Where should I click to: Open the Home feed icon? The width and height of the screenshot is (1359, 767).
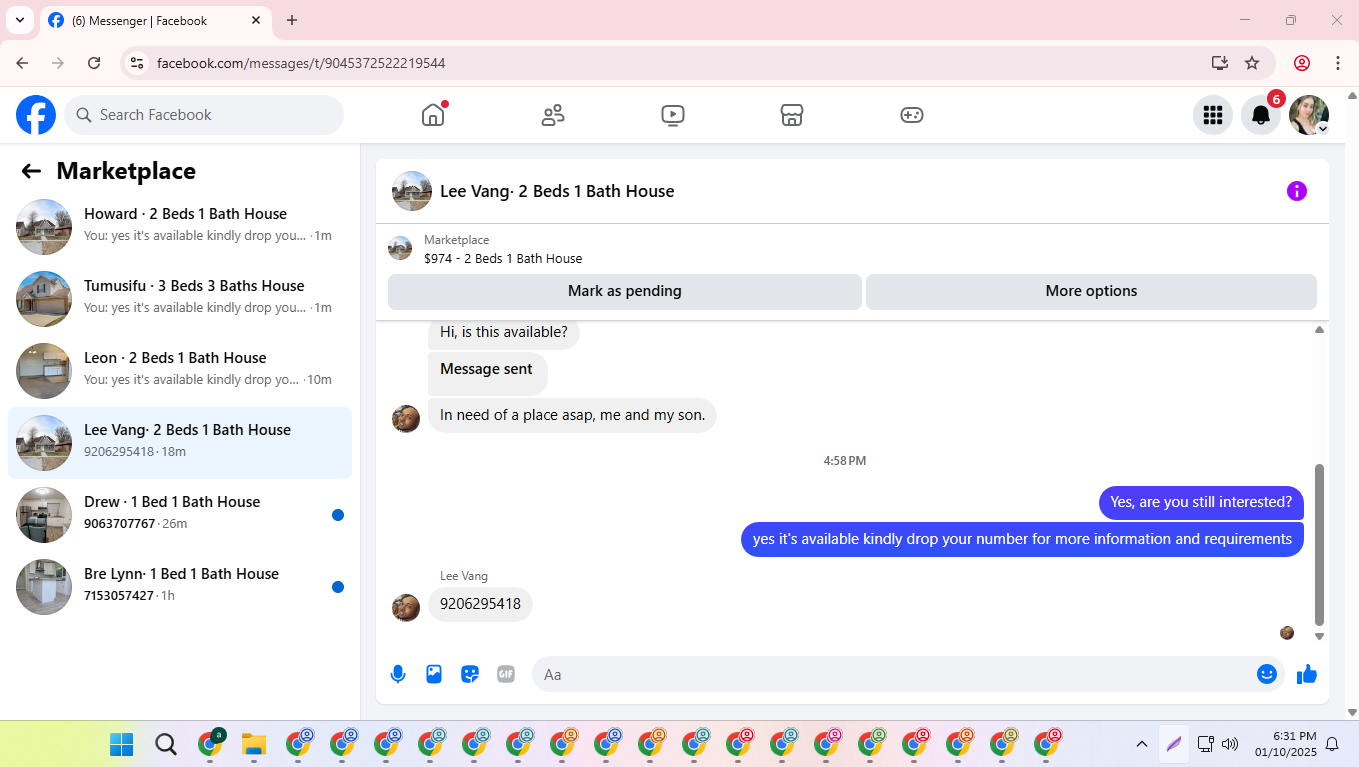(x=433, y=115)
